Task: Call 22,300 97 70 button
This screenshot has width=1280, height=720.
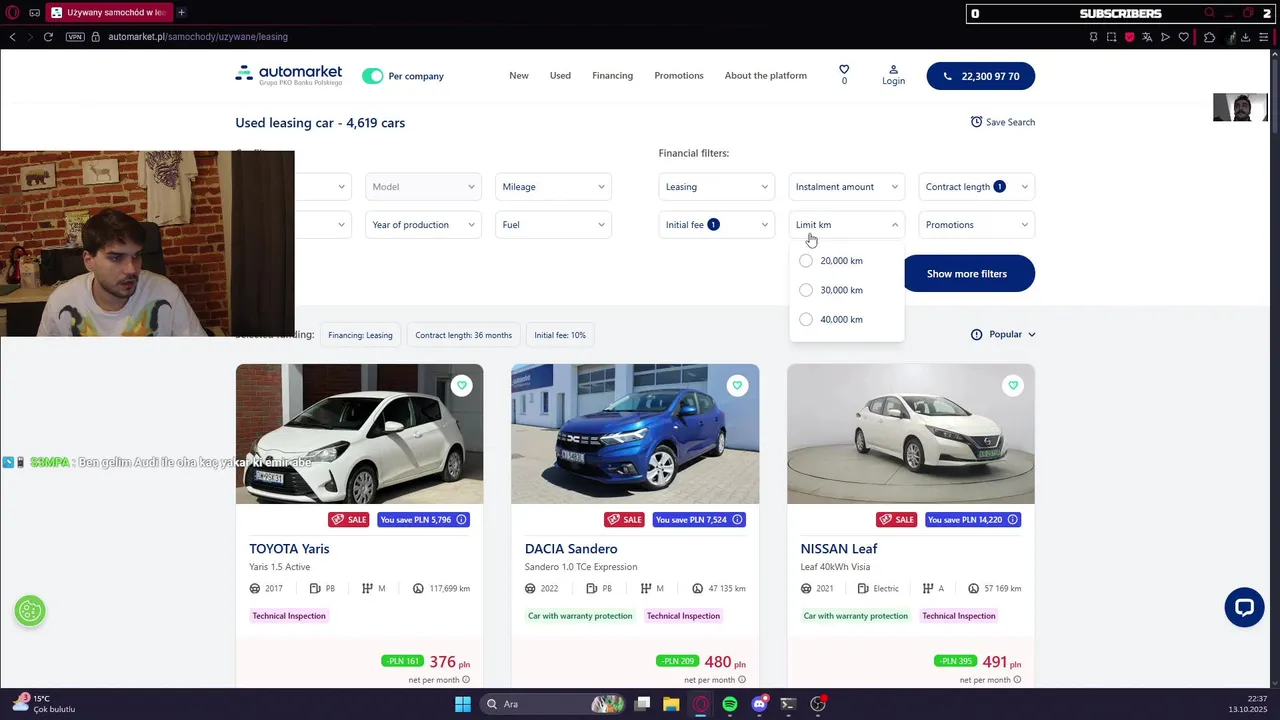Action: (x=981, y=76)
